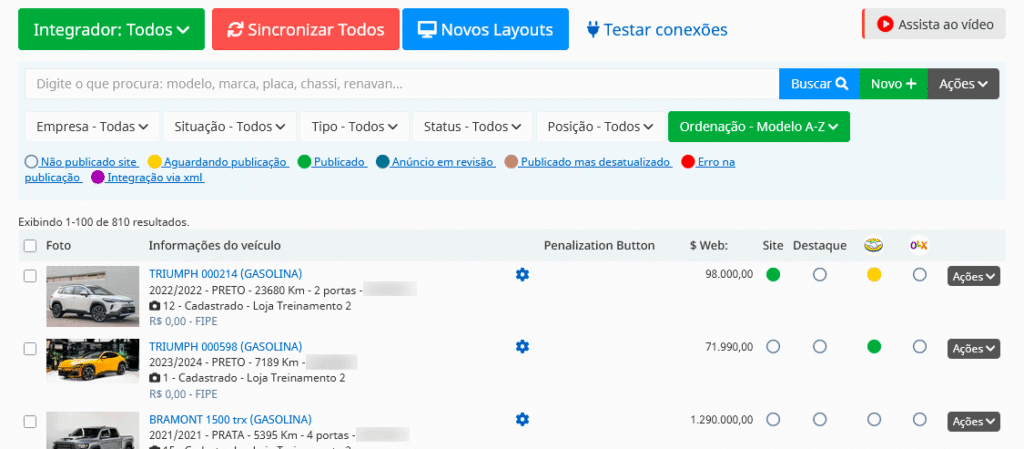Click the Testar conexões link
The width and height of the screenshot is (1024, 449).
(657, 29)
